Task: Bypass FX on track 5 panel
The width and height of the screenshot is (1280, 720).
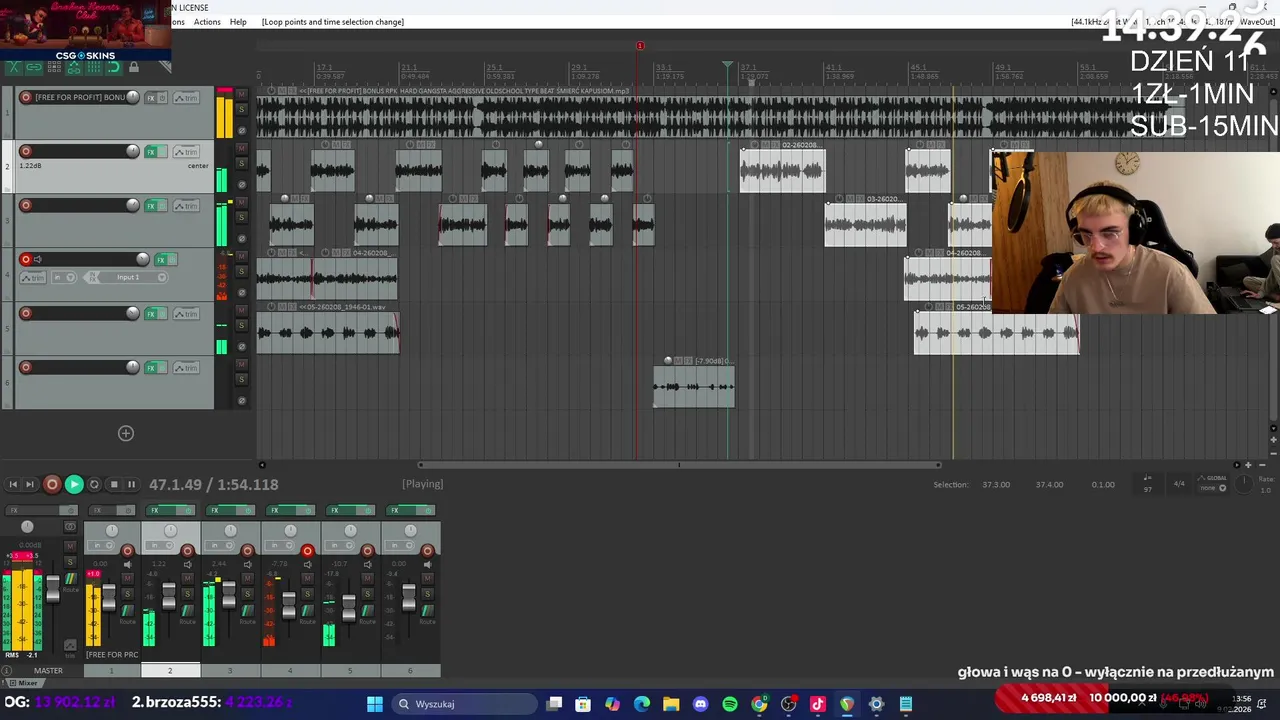Action: point(162,314)
